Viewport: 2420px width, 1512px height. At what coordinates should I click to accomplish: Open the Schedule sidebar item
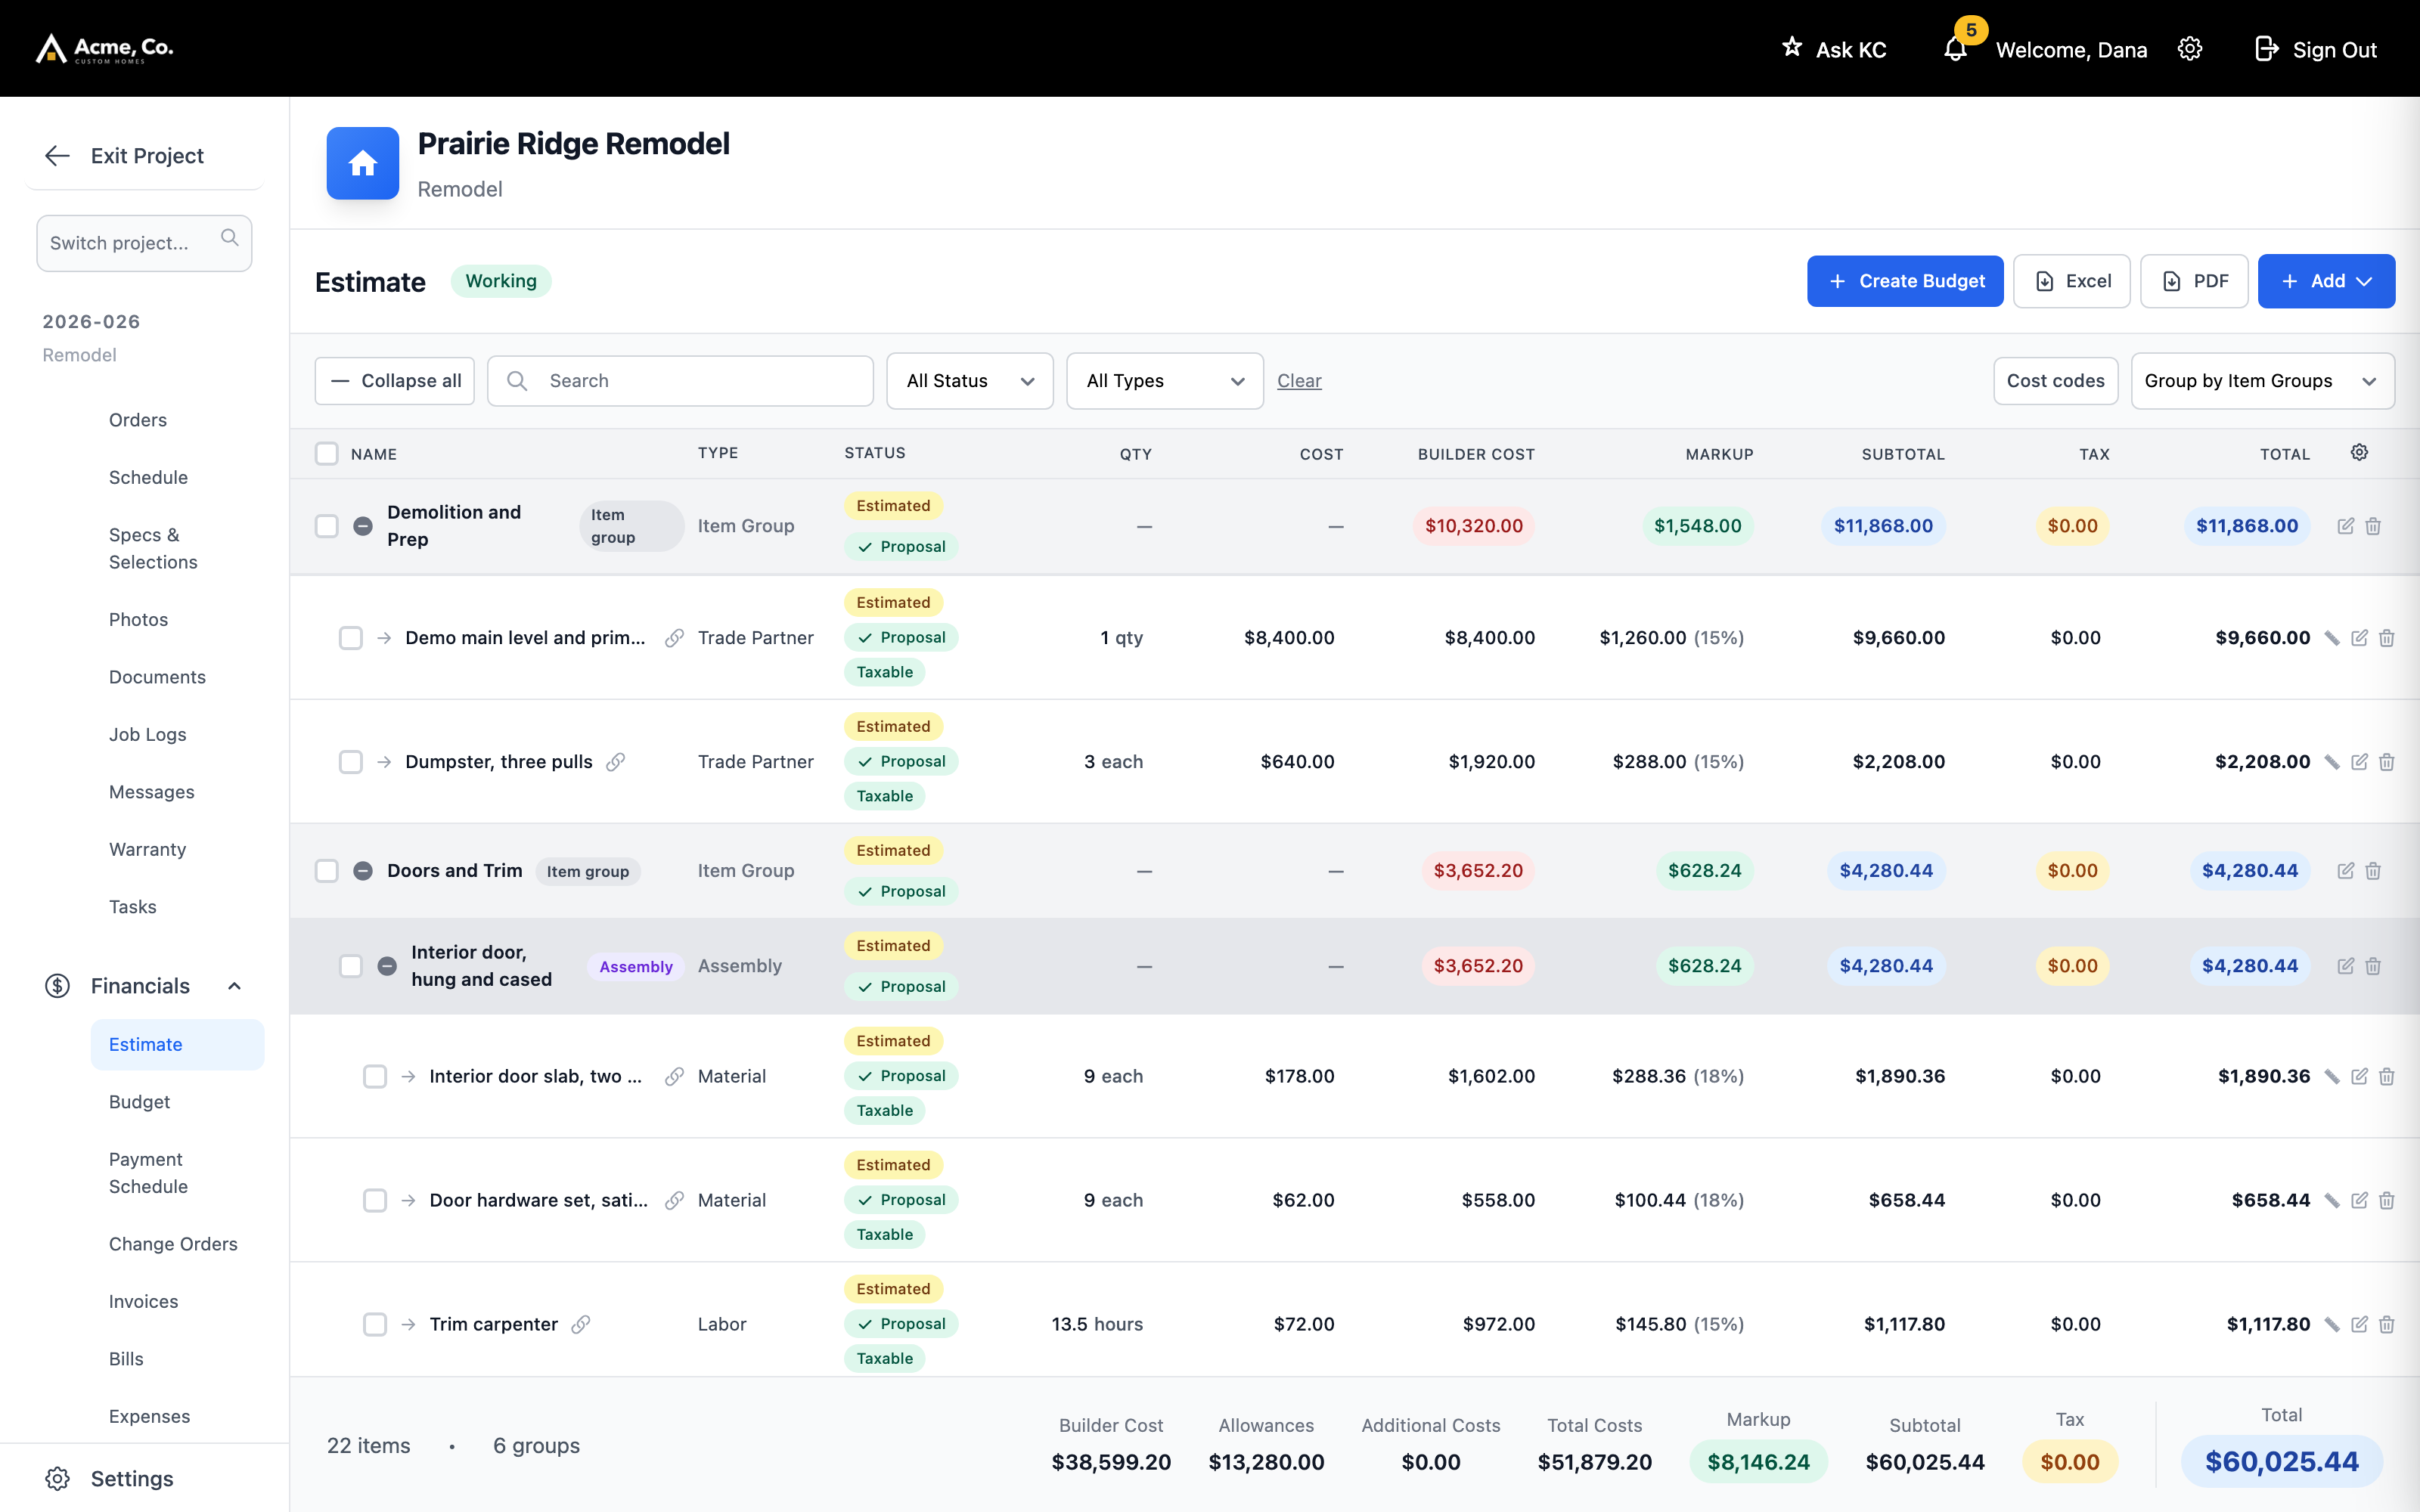pyautogui.click(x=148, y=477)
